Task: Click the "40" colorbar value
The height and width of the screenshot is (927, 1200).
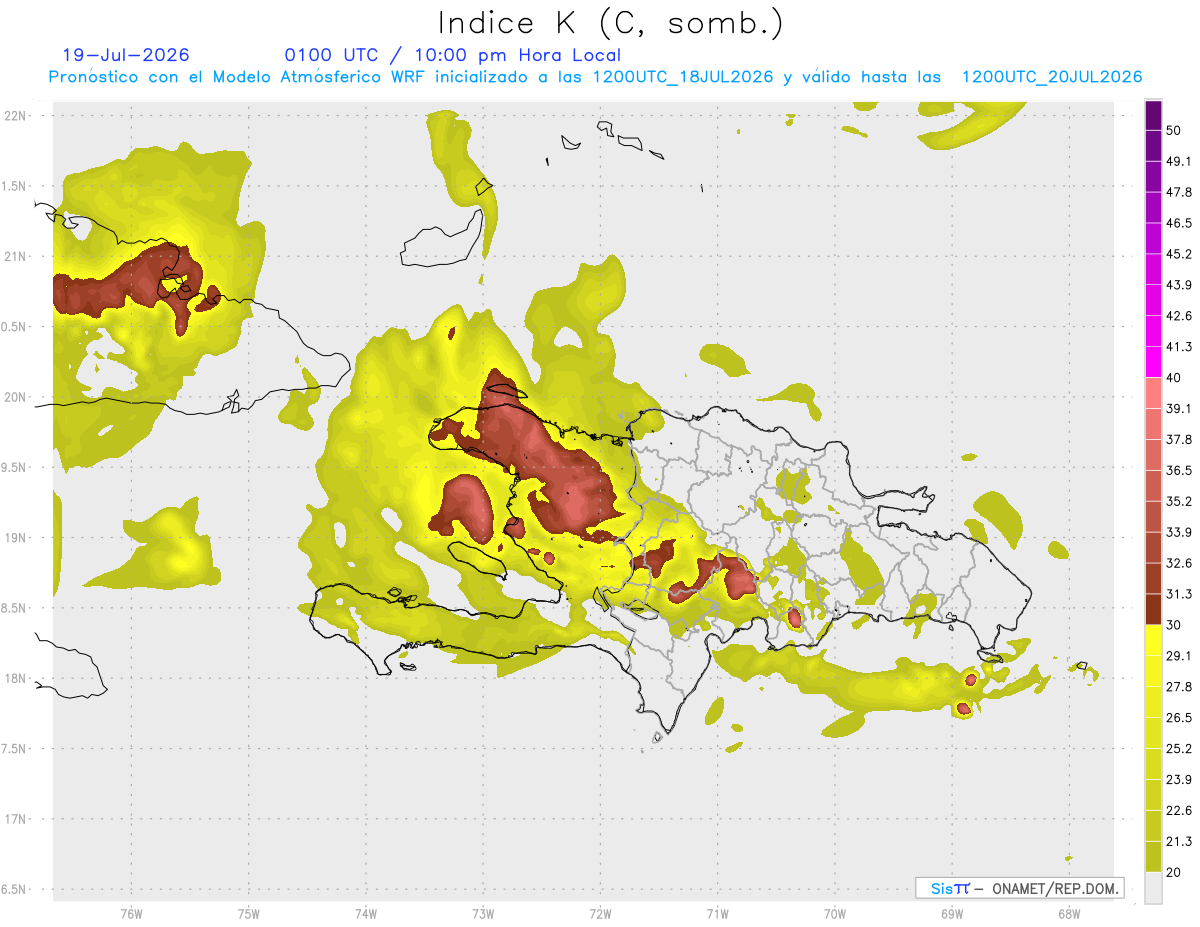Action: (1175, 378)
